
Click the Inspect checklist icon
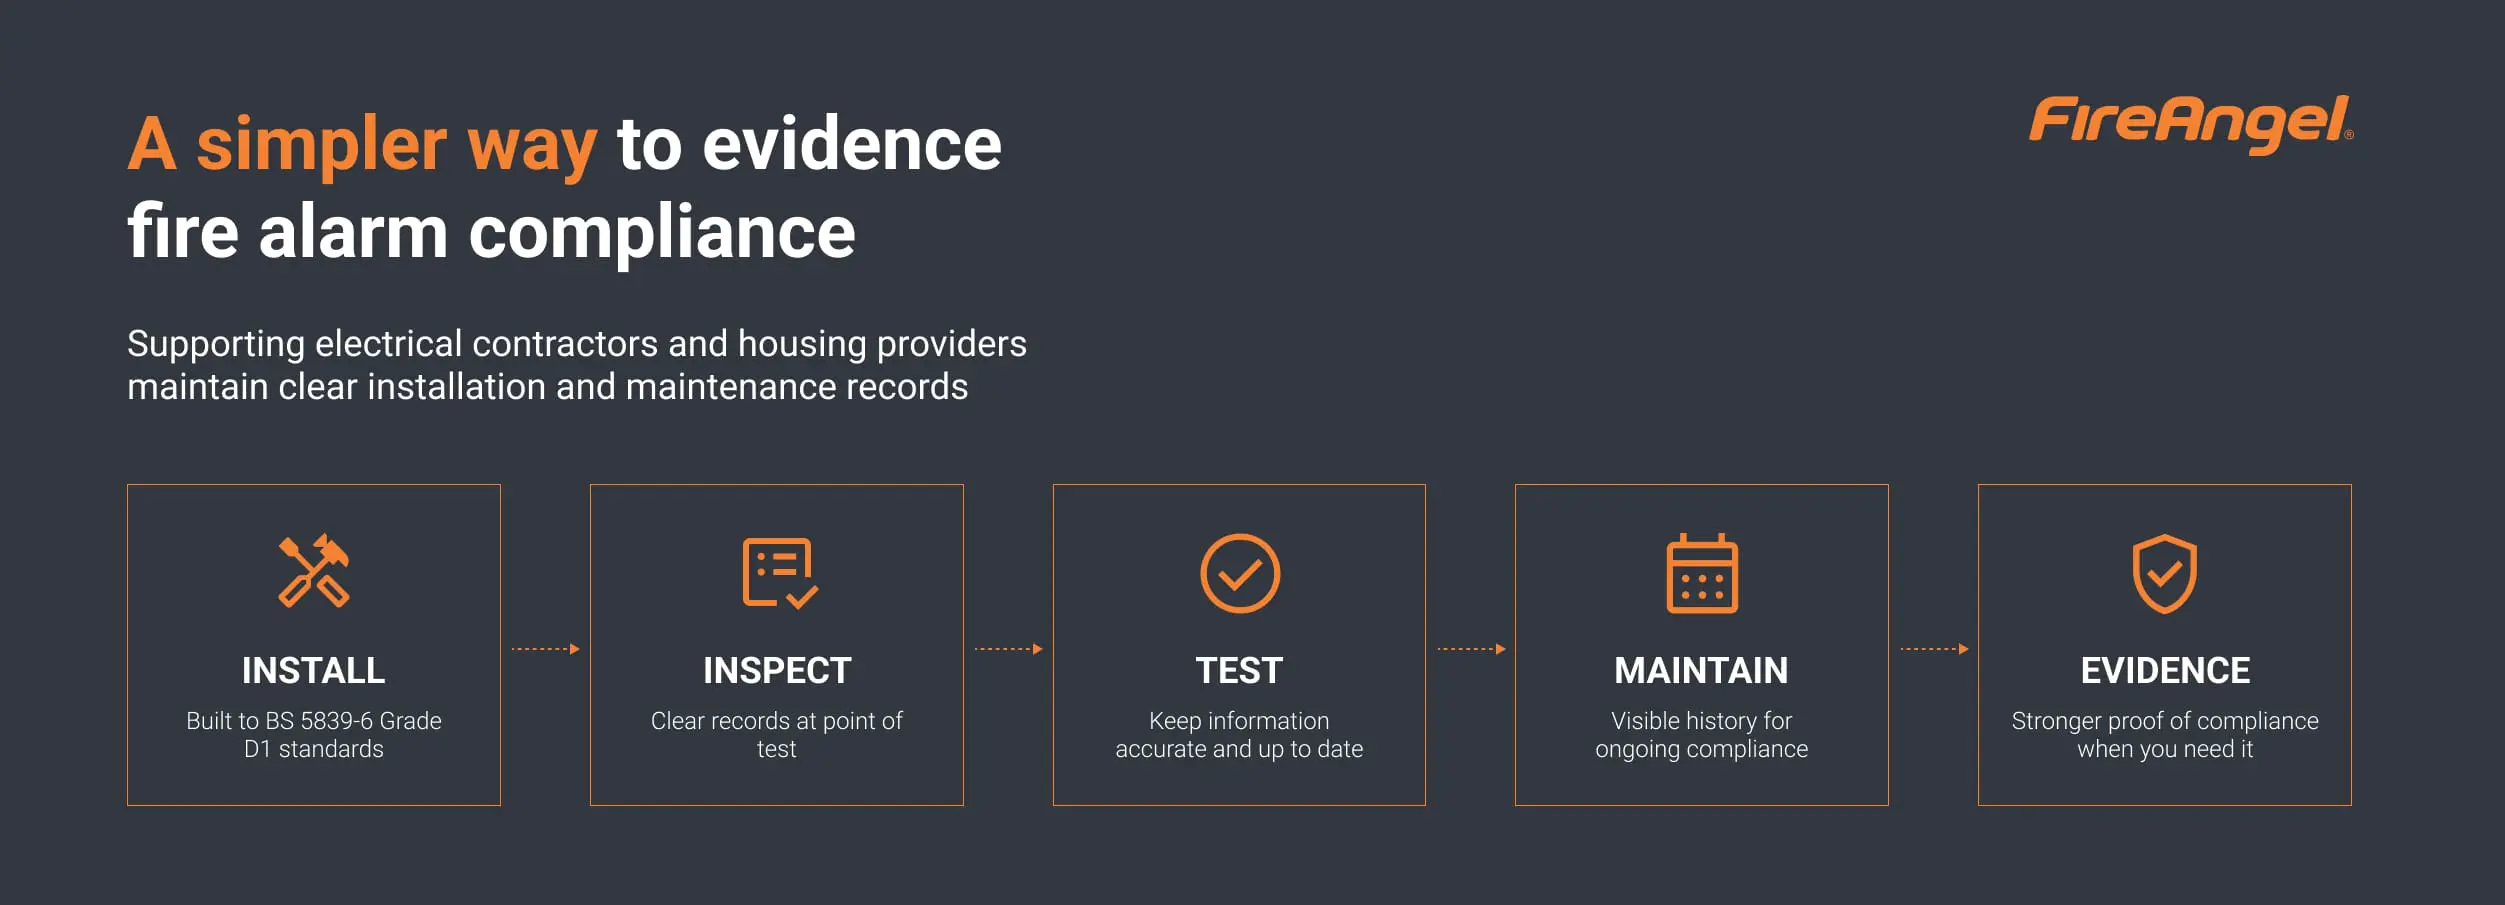780,573
